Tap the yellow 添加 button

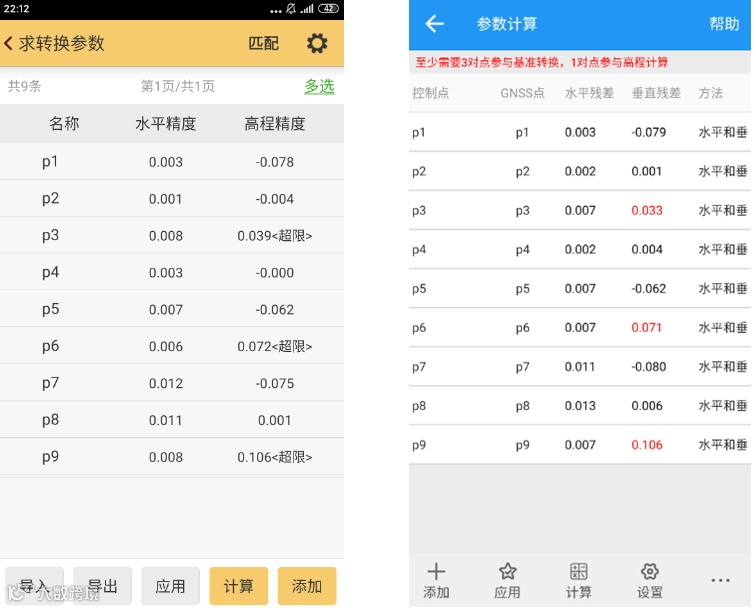pyautogui.click(x=307, y=586)
